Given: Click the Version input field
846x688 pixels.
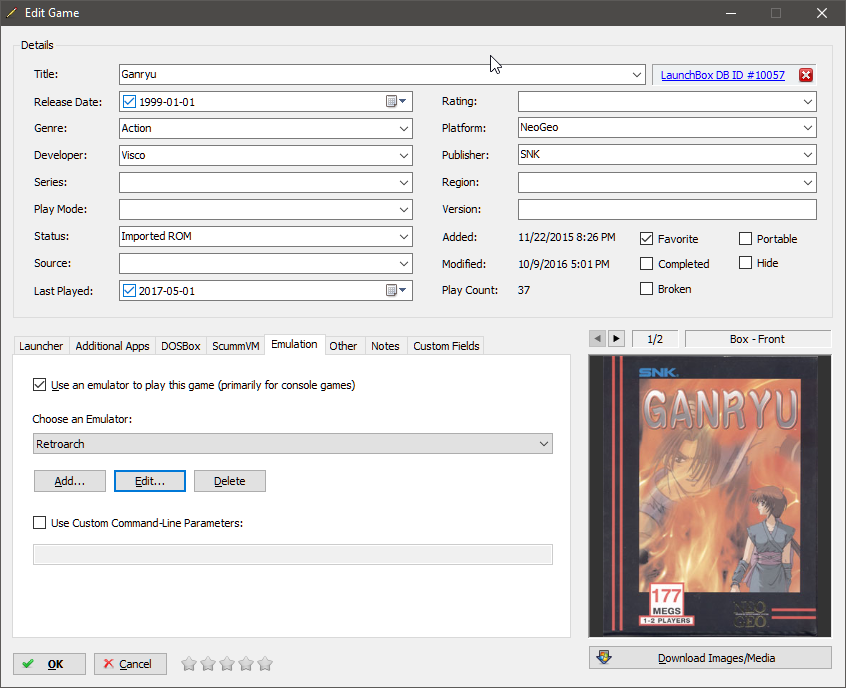Looking at the screenshot, I should point(667,209).
